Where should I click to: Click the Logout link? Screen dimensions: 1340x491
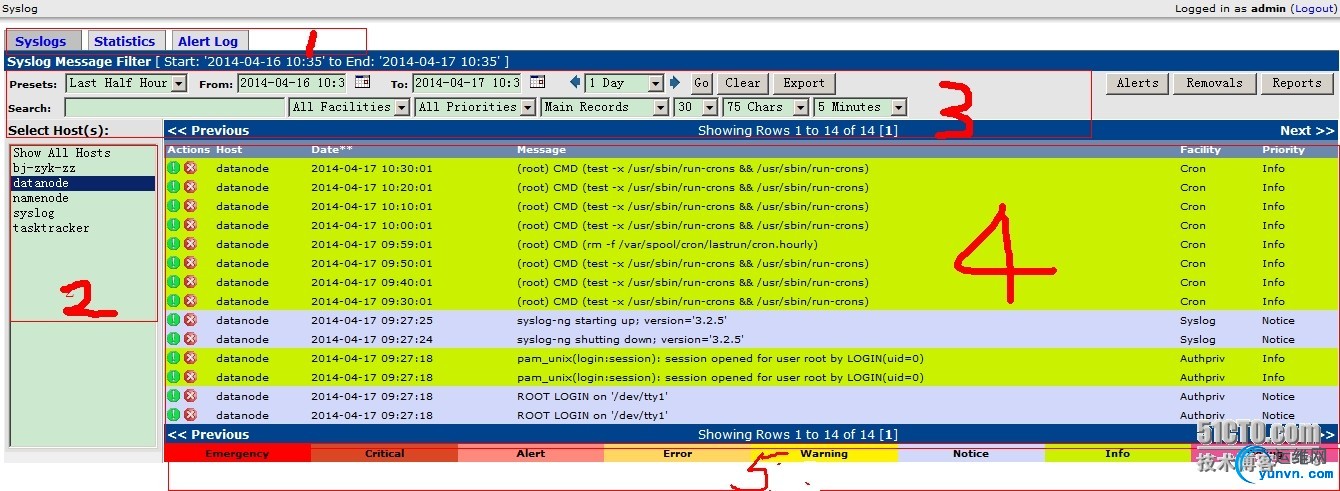click(x=1313, y=9)
